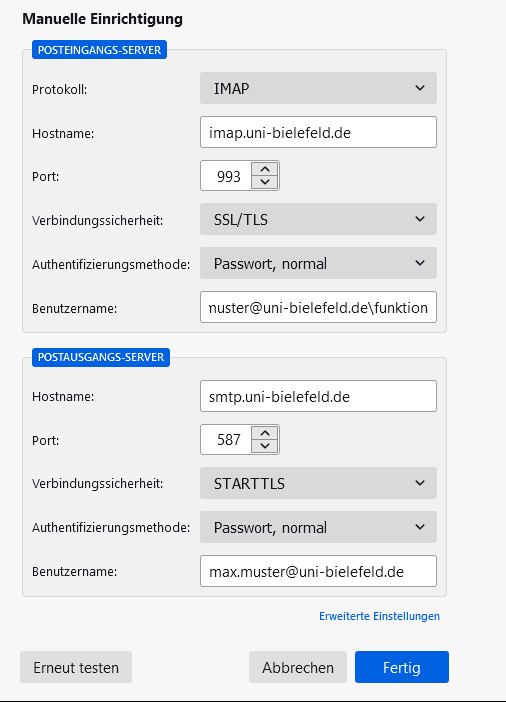This screenshot has height=702, width=506.
Task: Increase incoming server port with up arrow
Action: (x=265, y=169)
